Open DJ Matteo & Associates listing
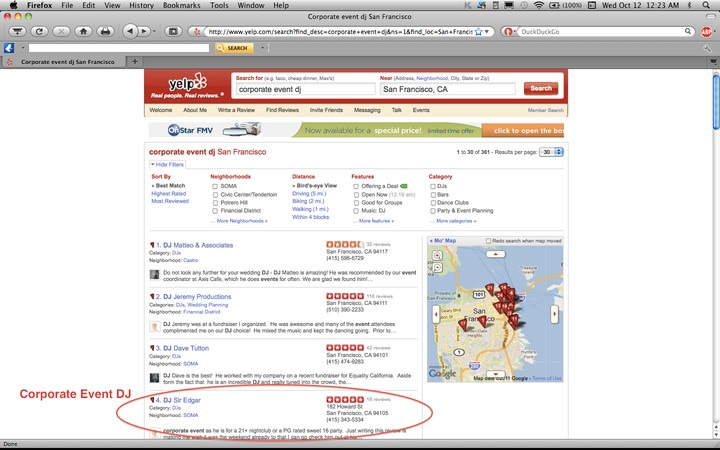Screen dimensions: 720x450 click(x=198, y=245)
